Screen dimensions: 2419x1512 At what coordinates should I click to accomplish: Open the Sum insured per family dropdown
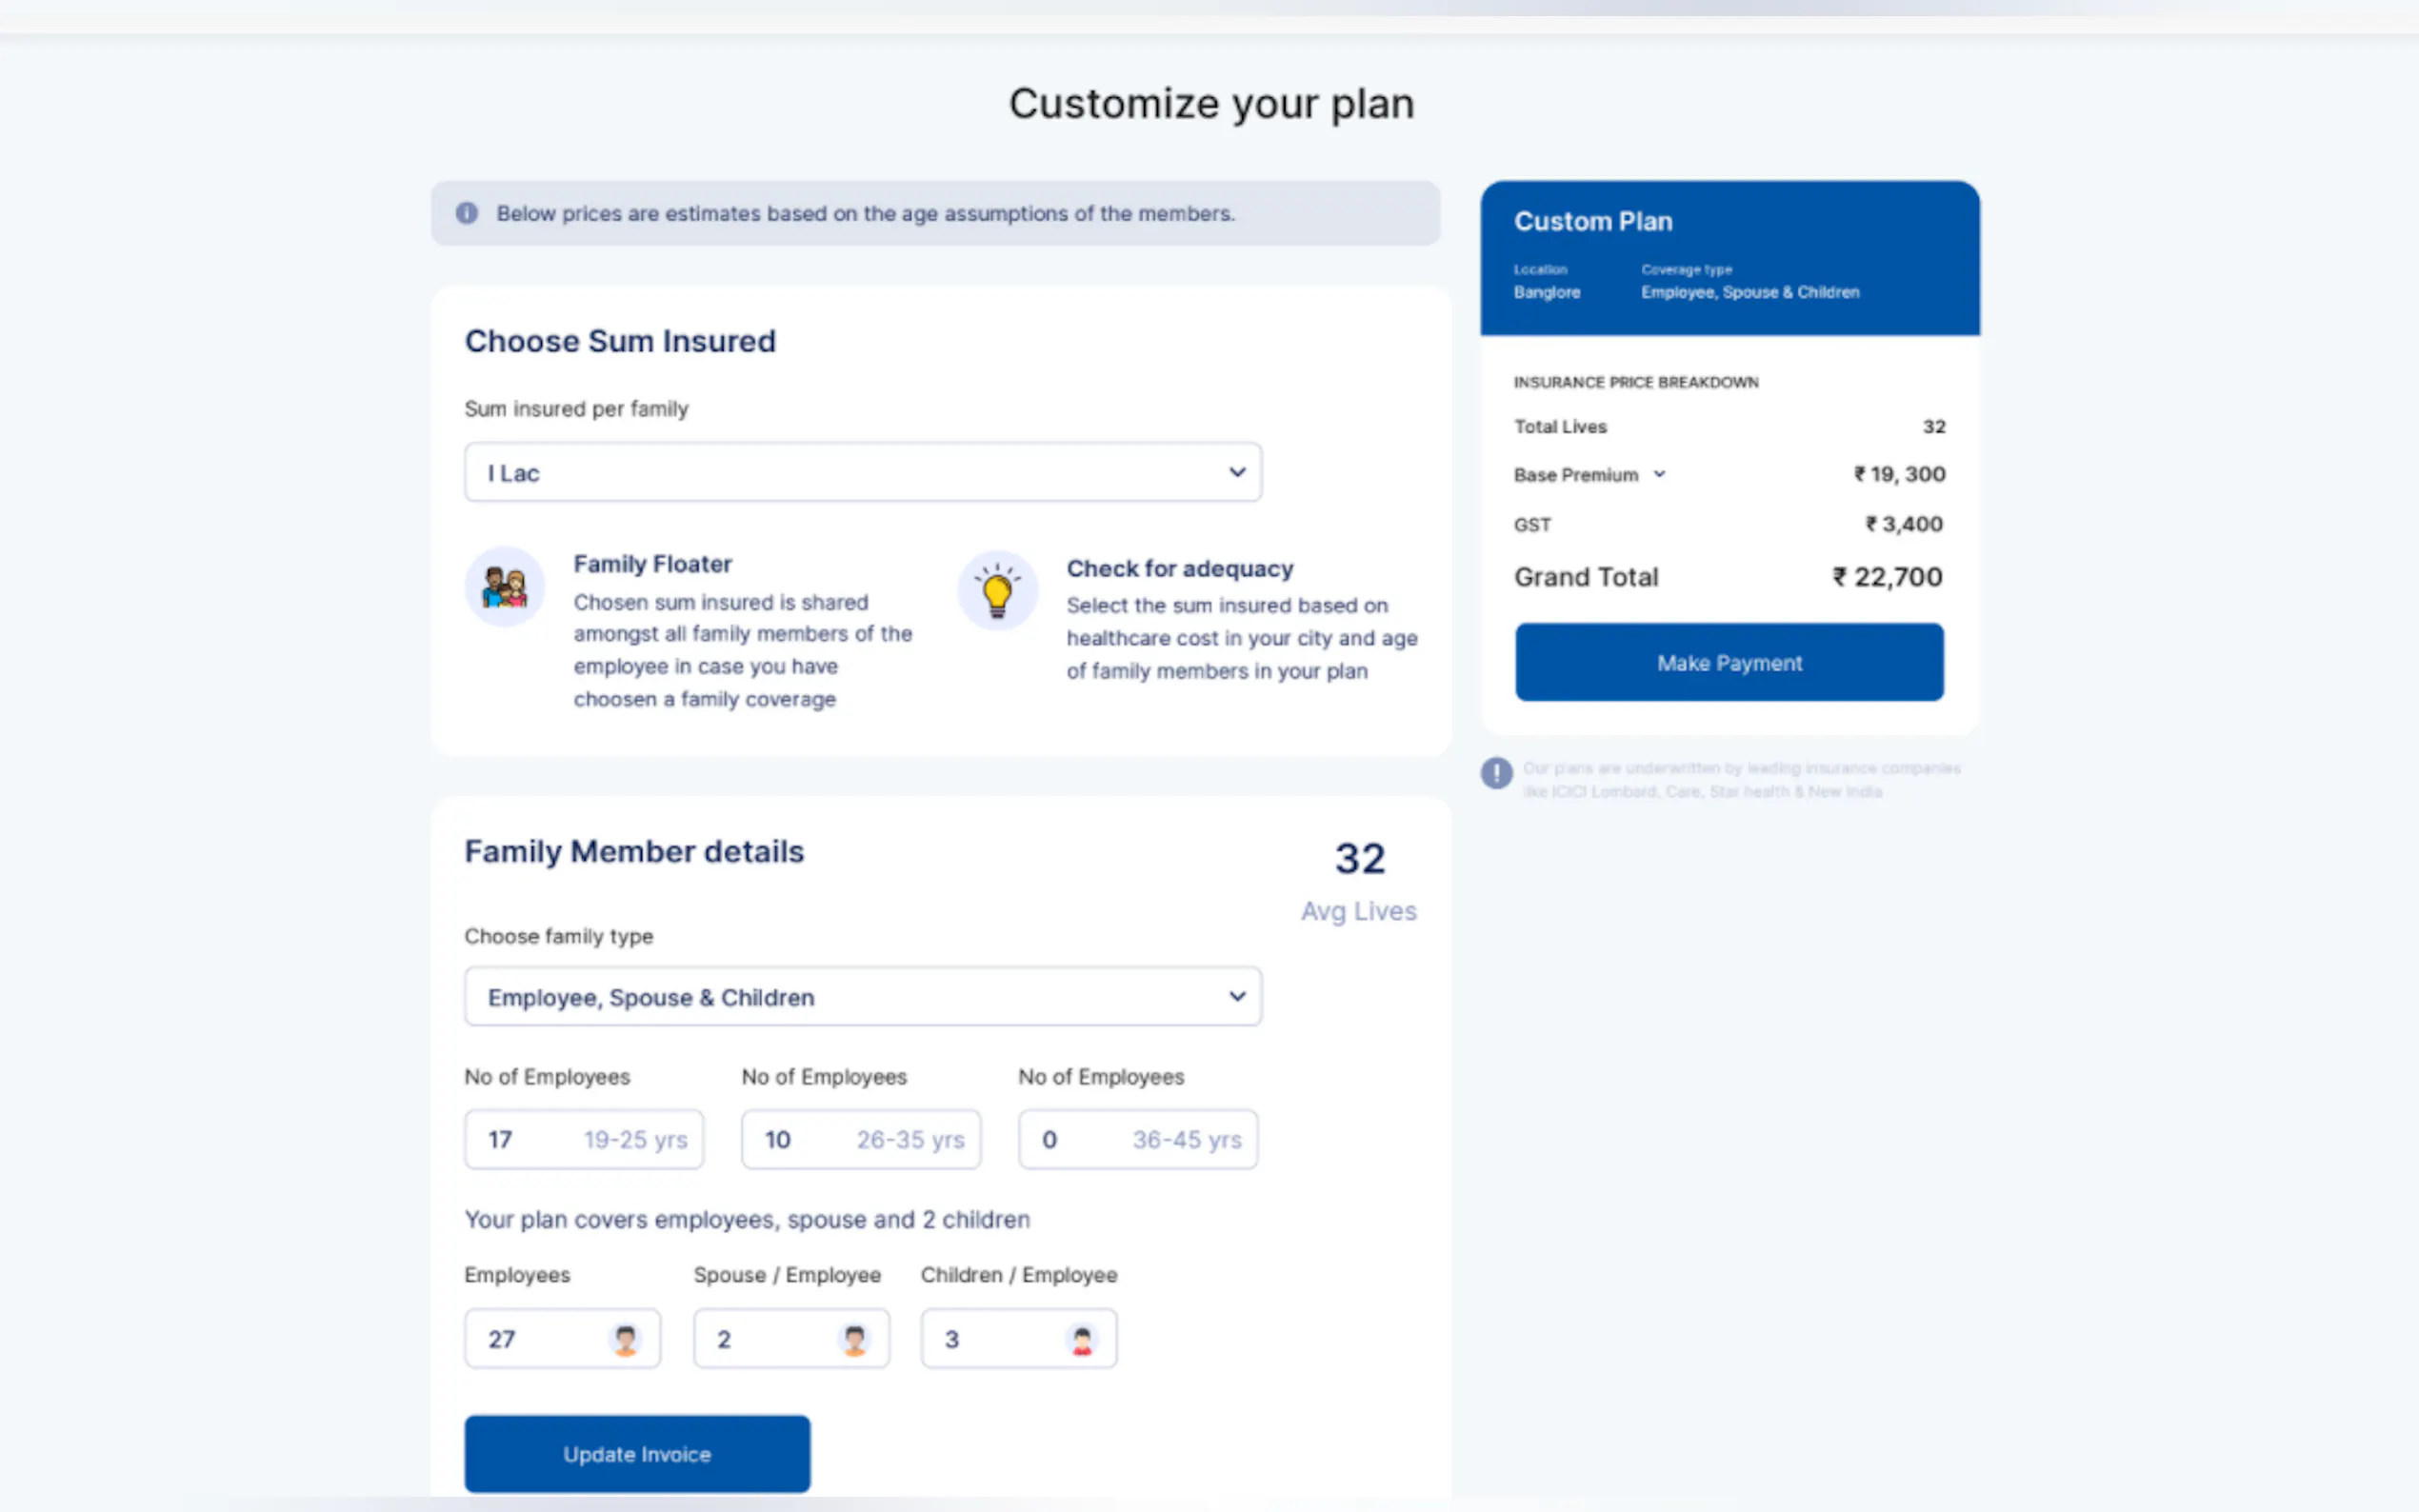click(862, 473)
